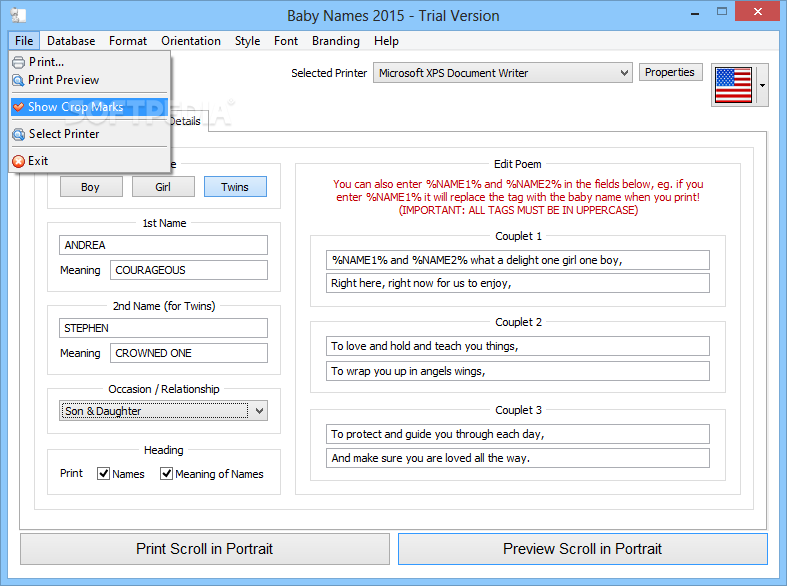
Task: Expand the Occasion / Relationship combo box
Action: [x=259, y=411]
